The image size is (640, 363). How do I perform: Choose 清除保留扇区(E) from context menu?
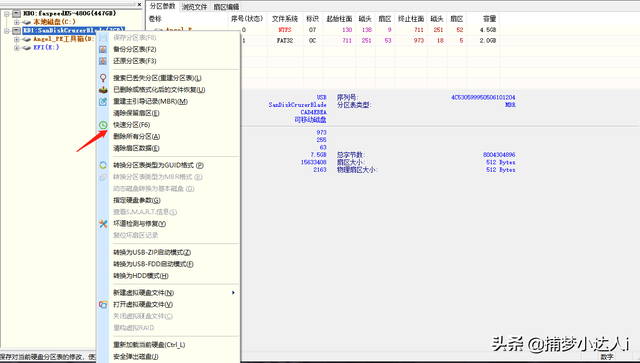[136, 113]
